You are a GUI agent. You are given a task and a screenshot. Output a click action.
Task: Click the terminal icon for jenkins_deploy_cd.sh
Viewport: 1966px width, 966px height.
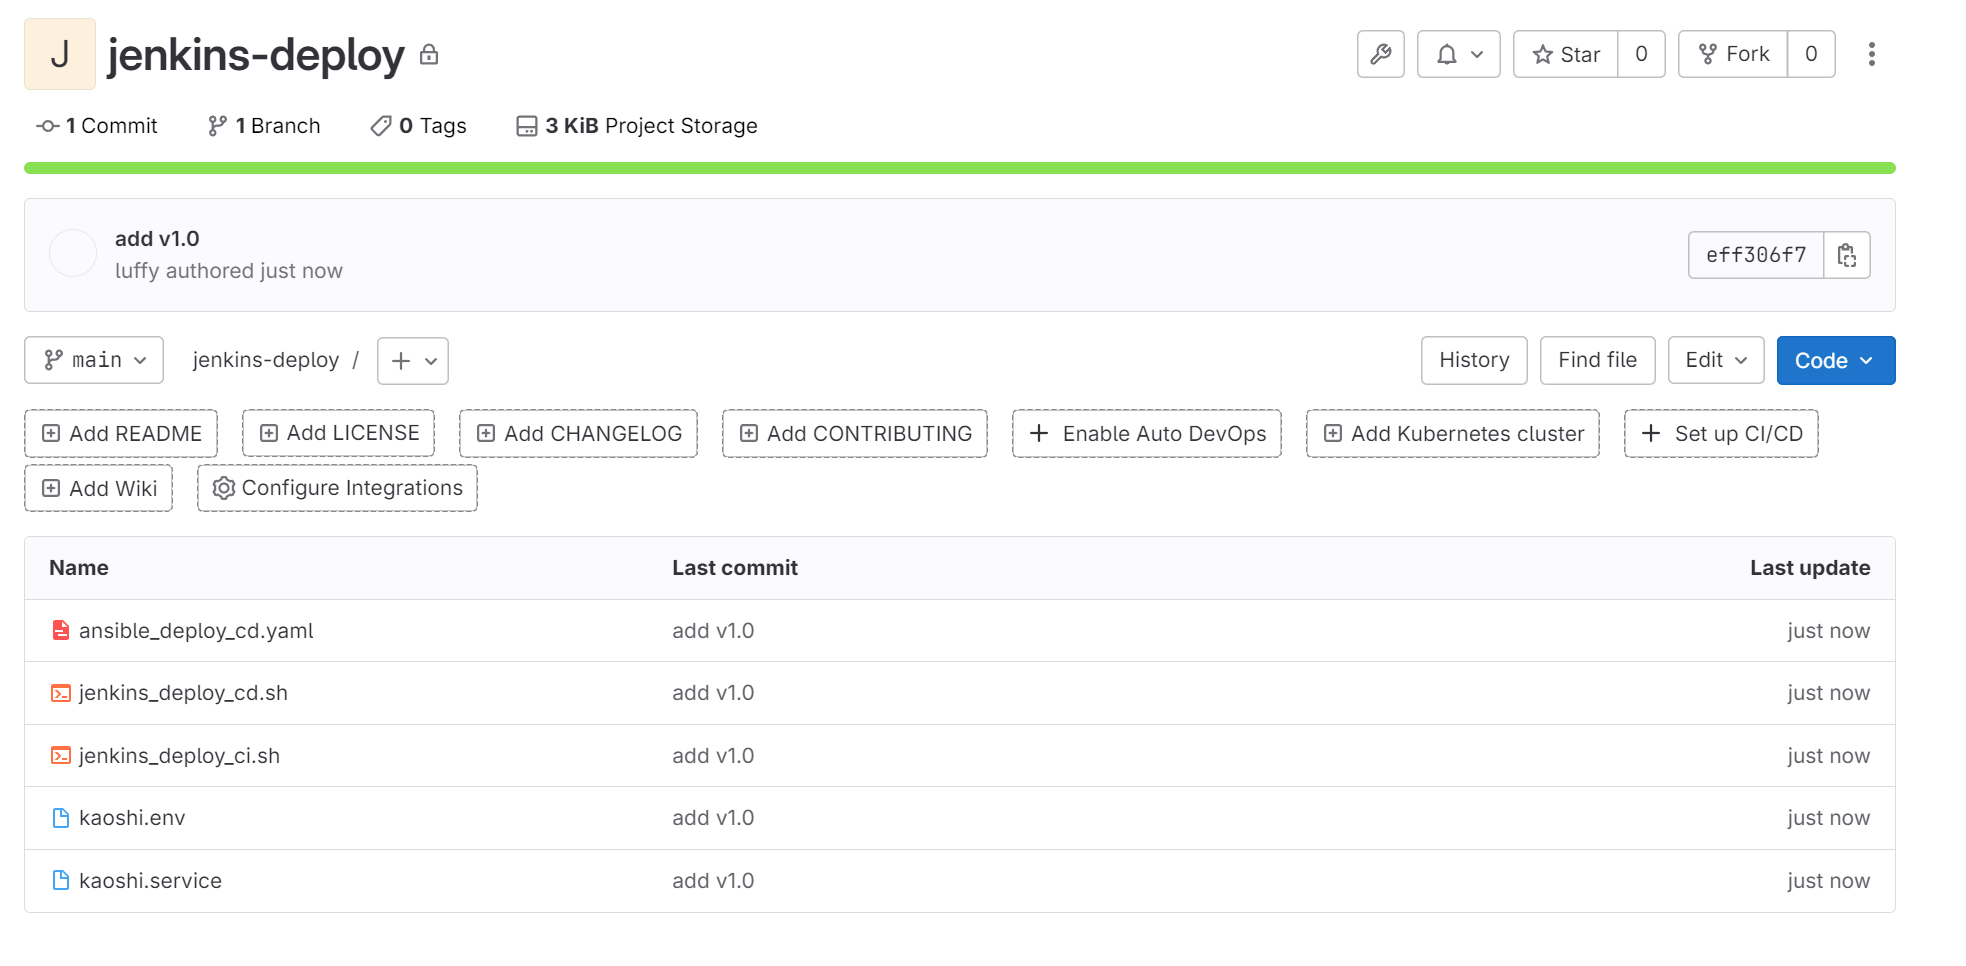pyautogui.click(x=61, y=693)
